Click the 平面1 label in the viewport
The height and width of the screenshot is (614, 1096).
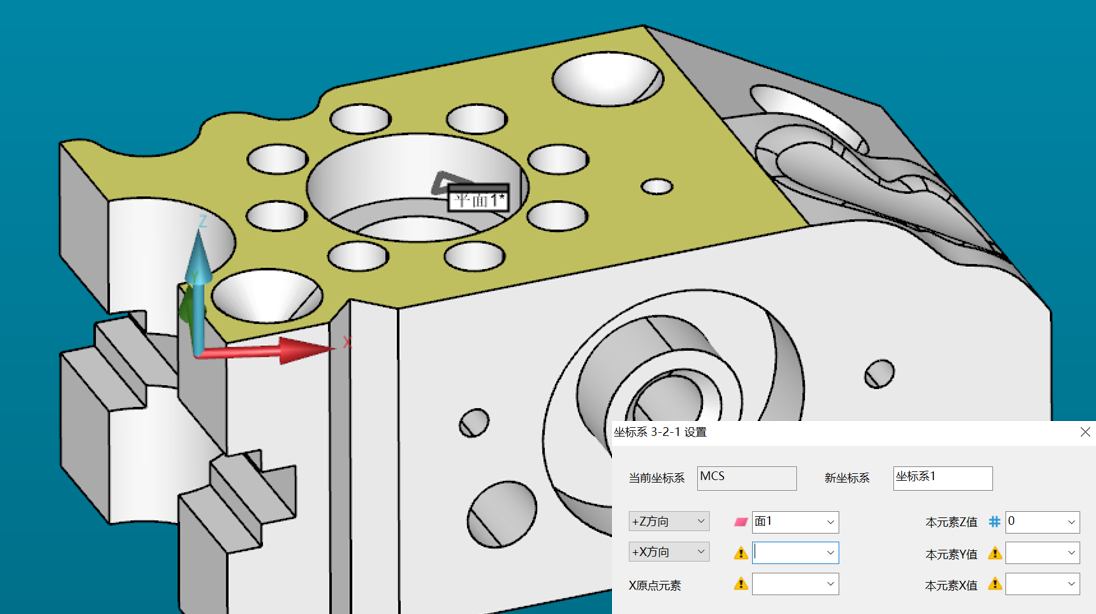tap(478, 199)
